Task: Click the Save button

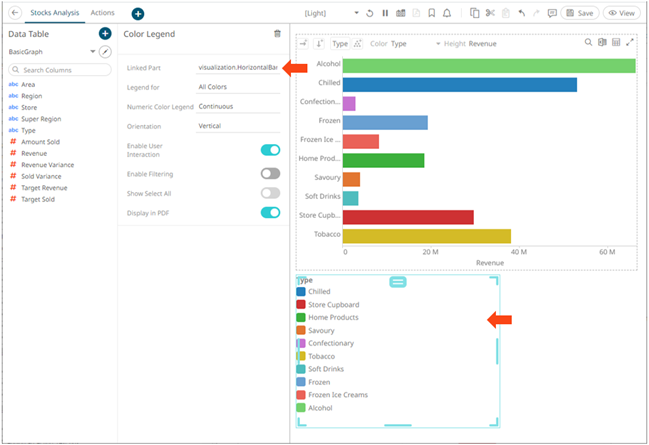Action: point(580,13)
